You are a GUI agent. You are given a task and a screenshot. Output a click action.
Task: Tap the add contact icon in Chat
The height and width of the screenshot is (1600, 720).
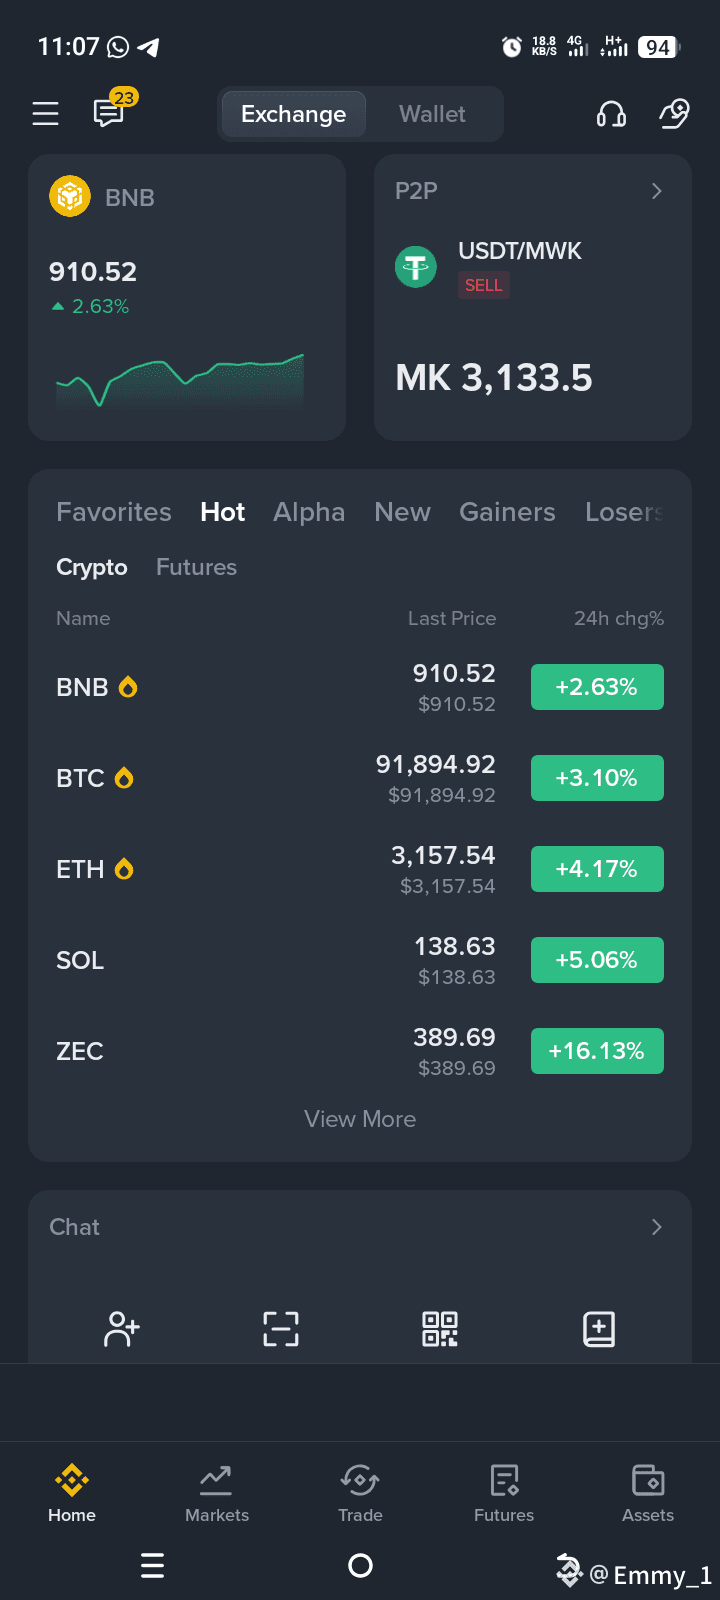tap(122, 1329)
